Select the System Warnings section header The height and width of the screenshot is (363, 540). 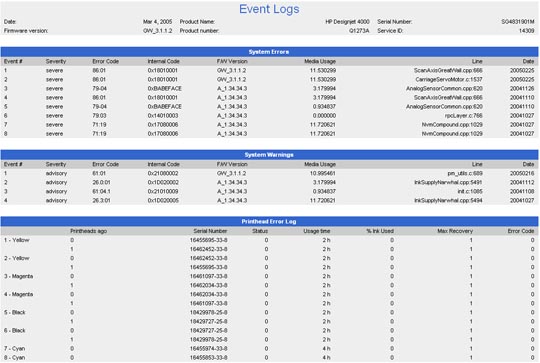tap(269, 155)
